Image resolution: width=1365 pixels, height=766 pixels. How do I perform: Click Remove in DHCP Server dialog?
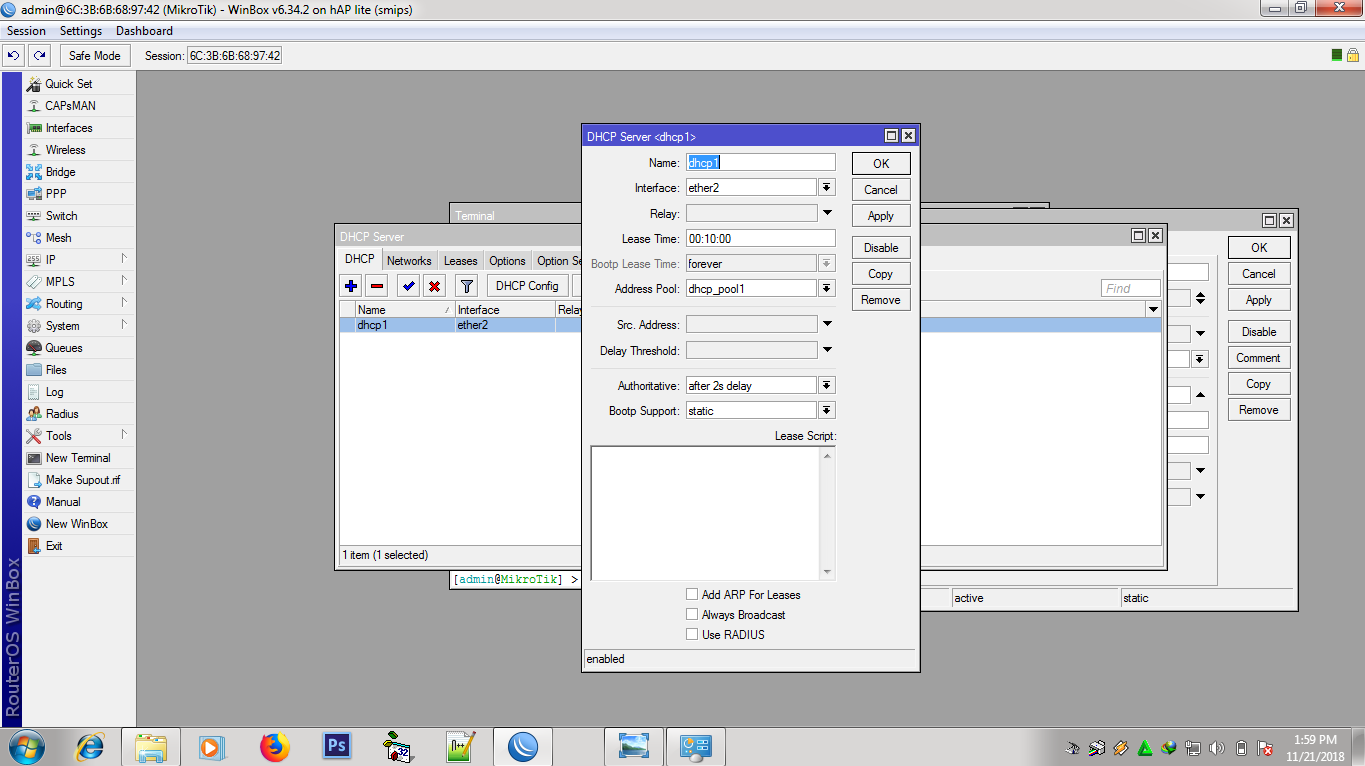coord(881,300)
